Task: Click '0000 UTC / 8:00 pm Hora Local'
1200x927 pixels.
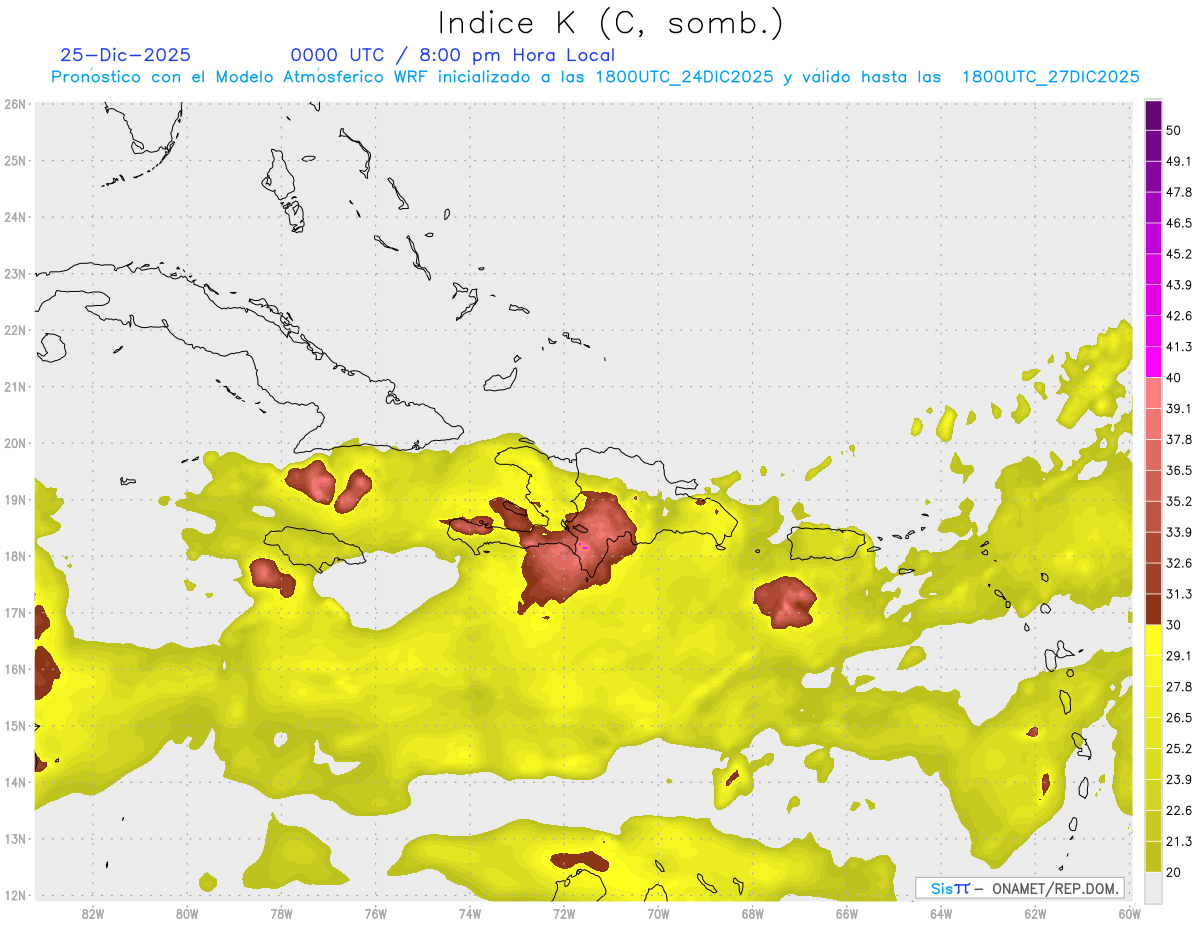Action: click(x=452, y=55)
